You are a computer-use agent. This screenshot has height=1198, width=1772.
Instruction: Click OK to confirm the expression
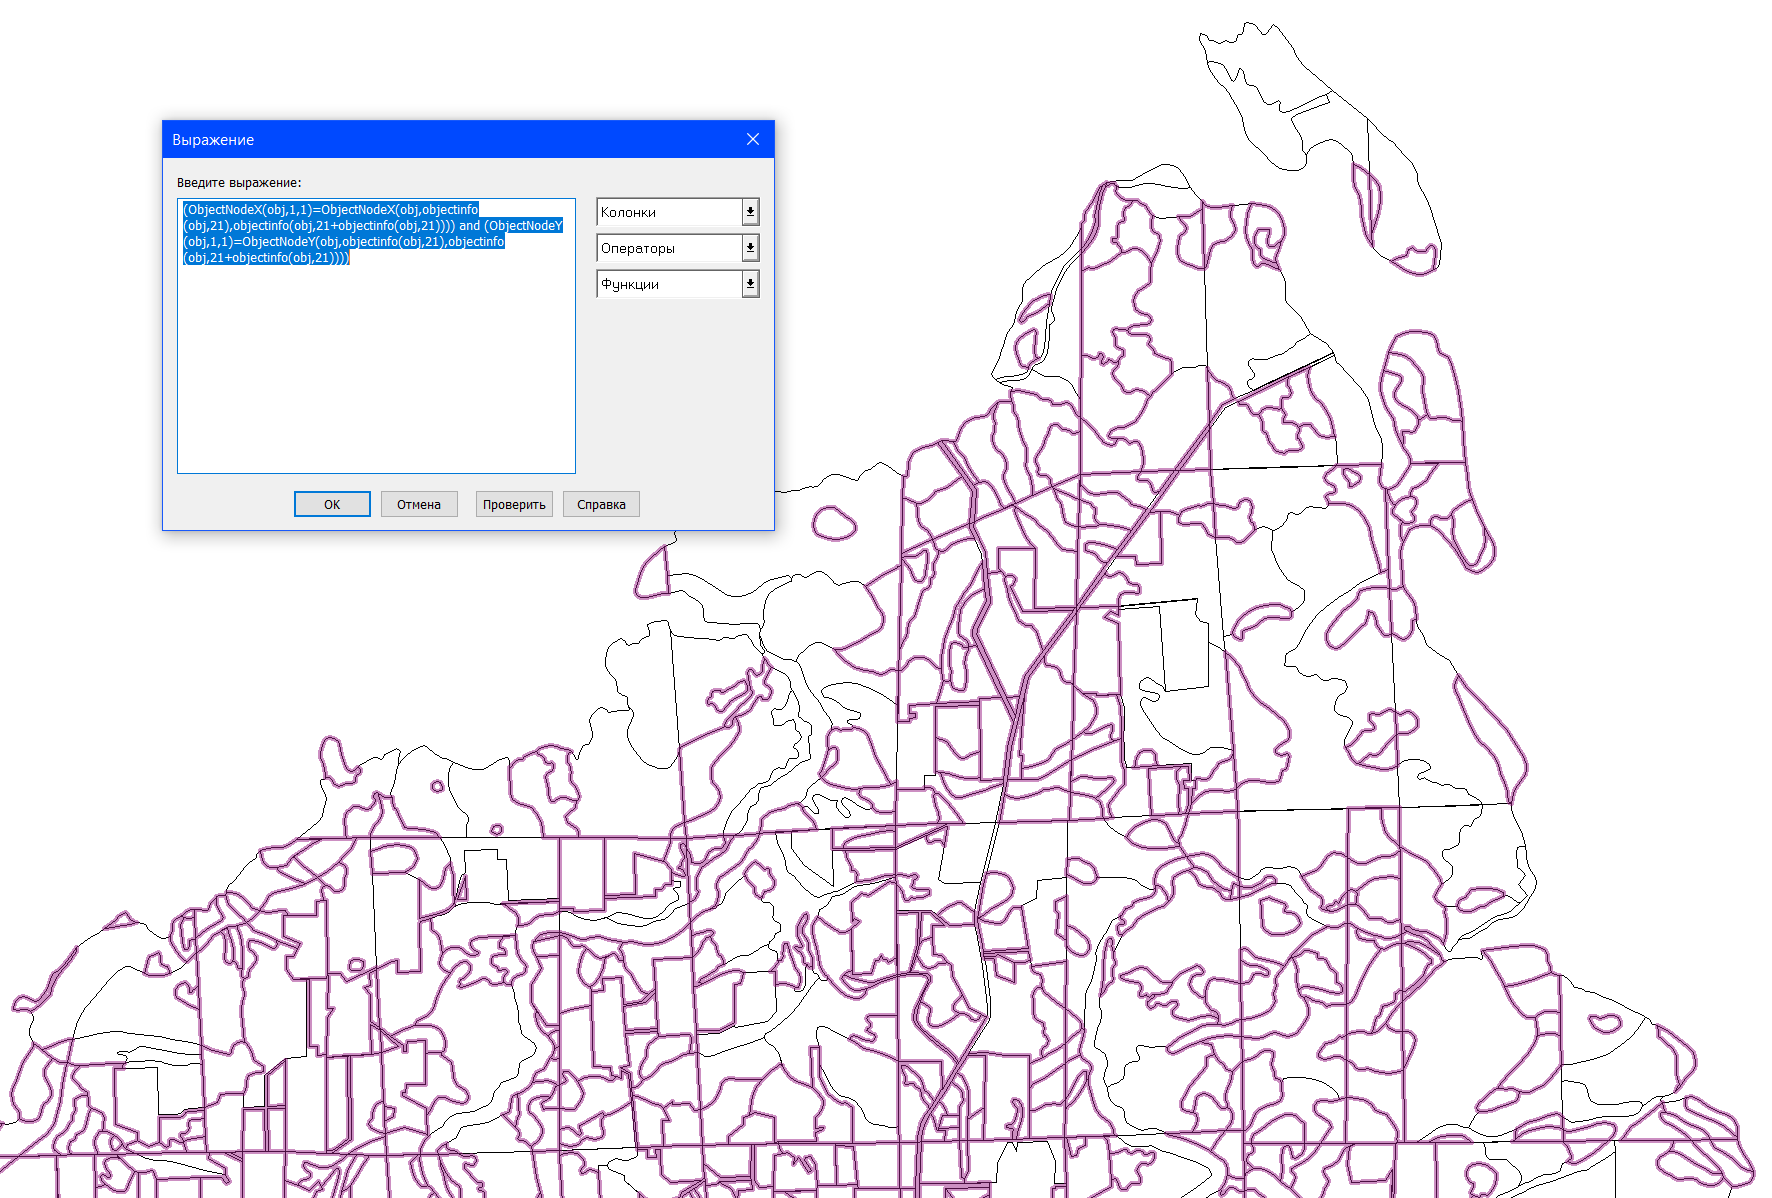(332, 504)
